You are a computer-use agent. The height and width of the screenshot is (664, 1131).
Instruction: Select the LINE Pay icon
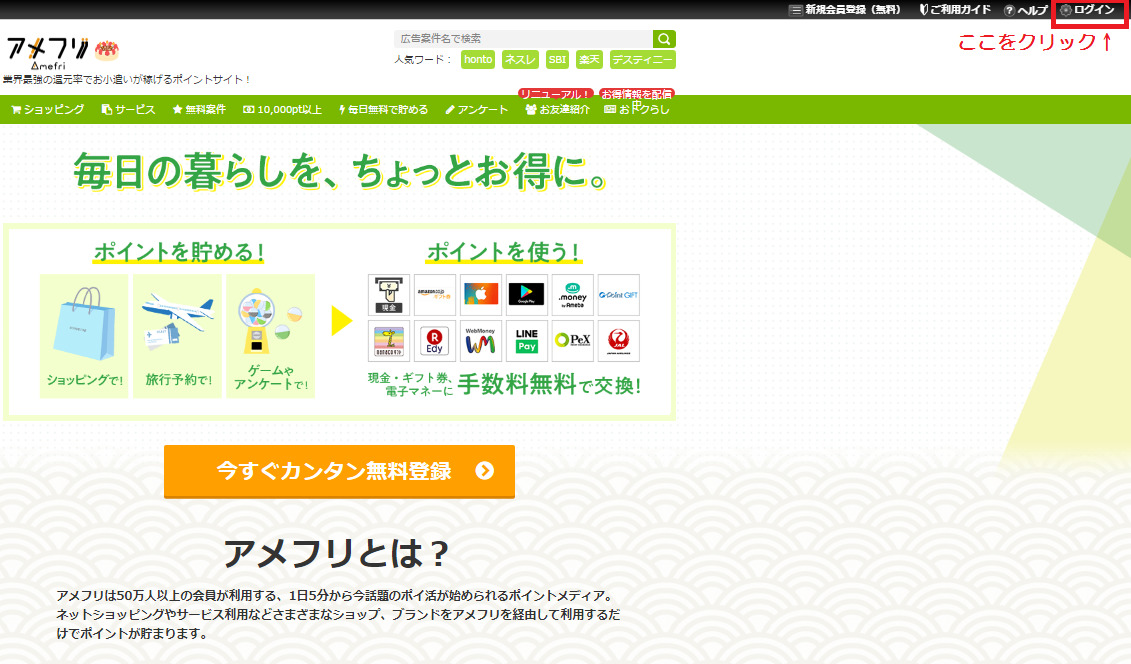(x=527, y=340)
